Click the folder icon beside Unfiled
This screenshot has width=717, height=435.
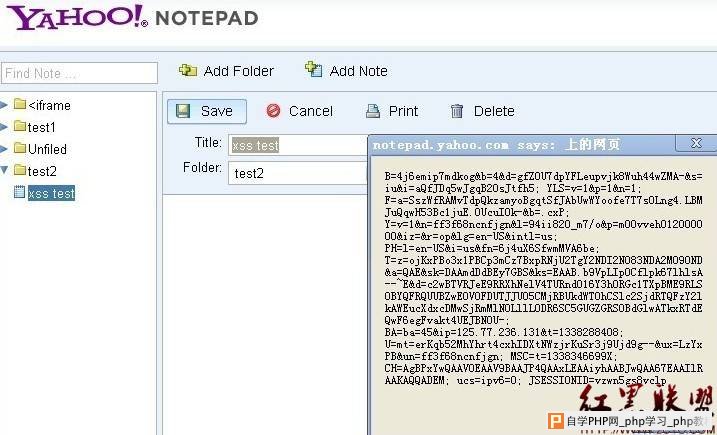20,148
